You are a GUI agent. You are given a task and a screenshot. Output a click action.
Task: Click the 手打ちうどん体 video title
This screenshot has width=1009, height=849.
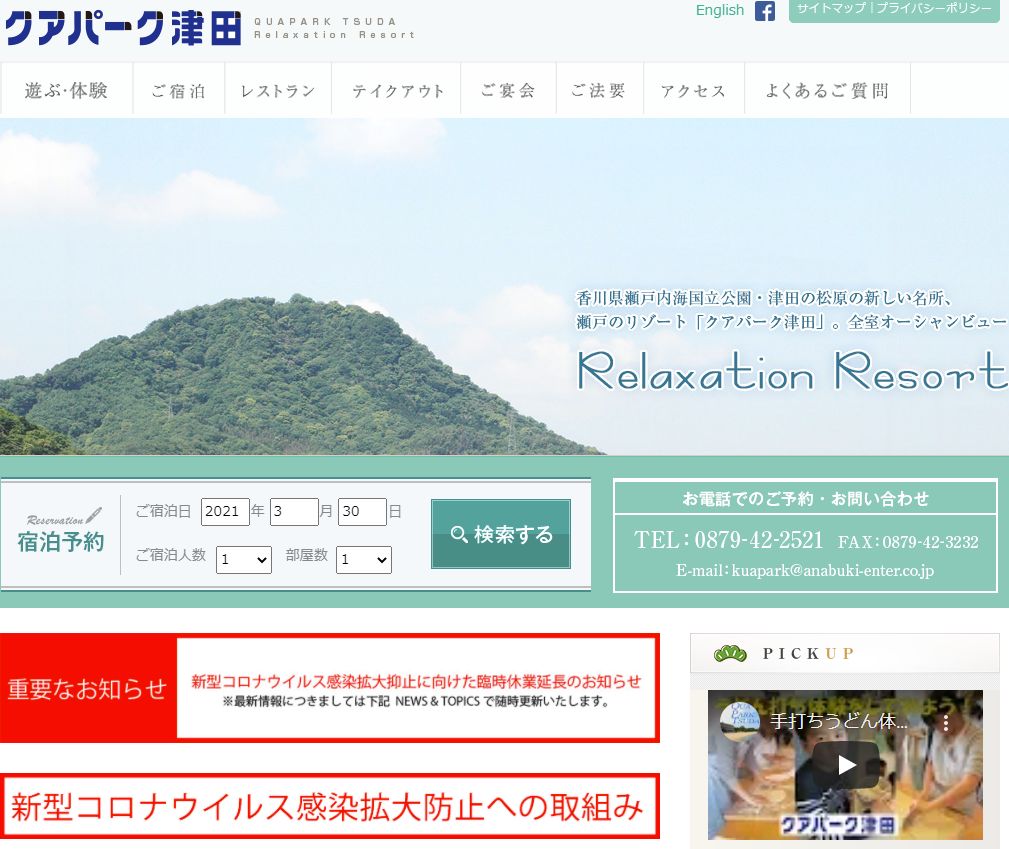(x=839, y=721)
